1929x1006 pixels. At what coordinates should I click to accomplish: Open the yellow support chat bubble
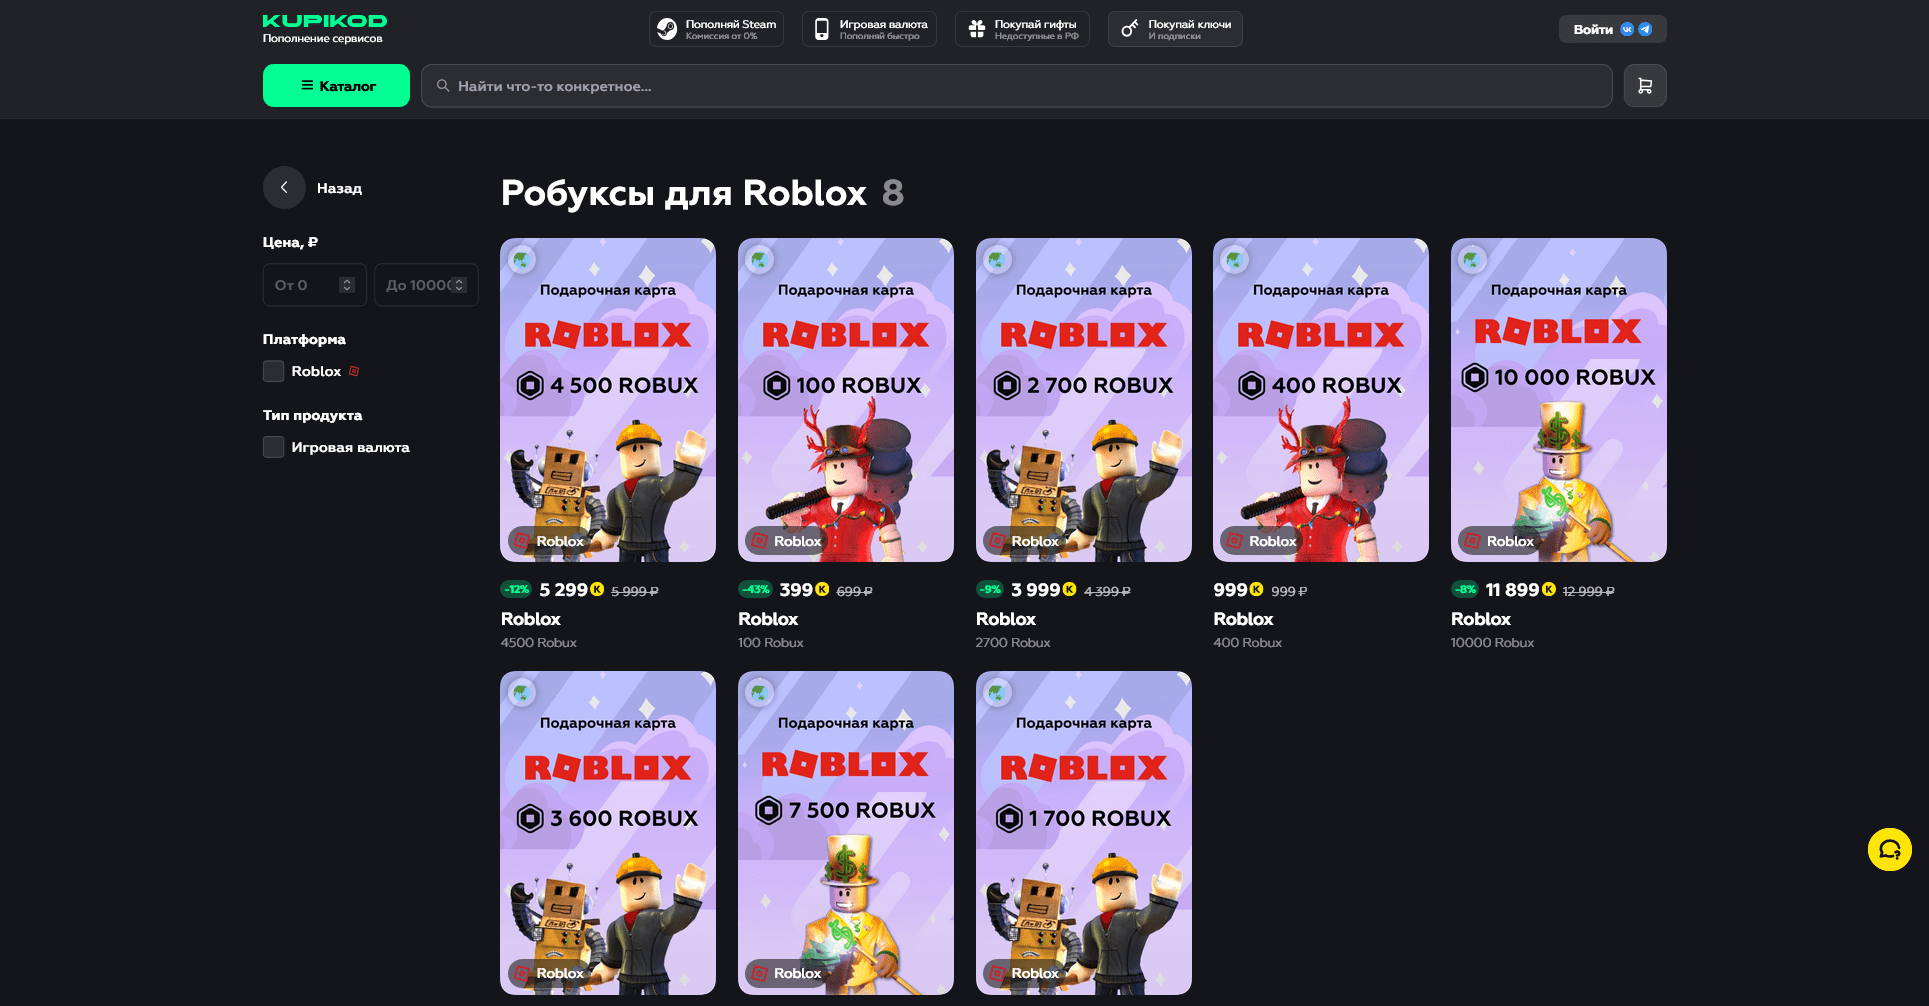click(x=1889, y=850)
